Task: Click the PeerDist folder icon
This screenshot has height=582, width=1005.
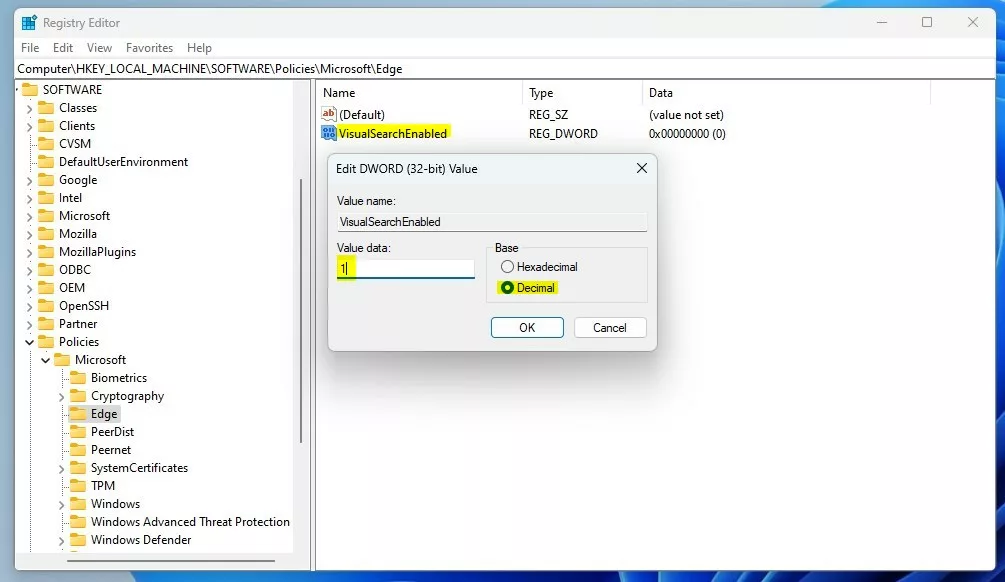Action: pos(78,431)
